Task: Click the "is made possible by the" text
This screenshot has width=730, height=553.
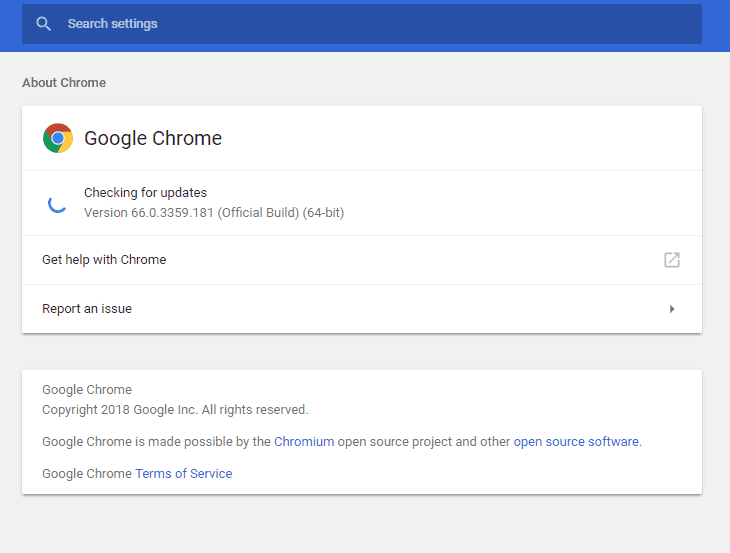Action: point(203,442)
